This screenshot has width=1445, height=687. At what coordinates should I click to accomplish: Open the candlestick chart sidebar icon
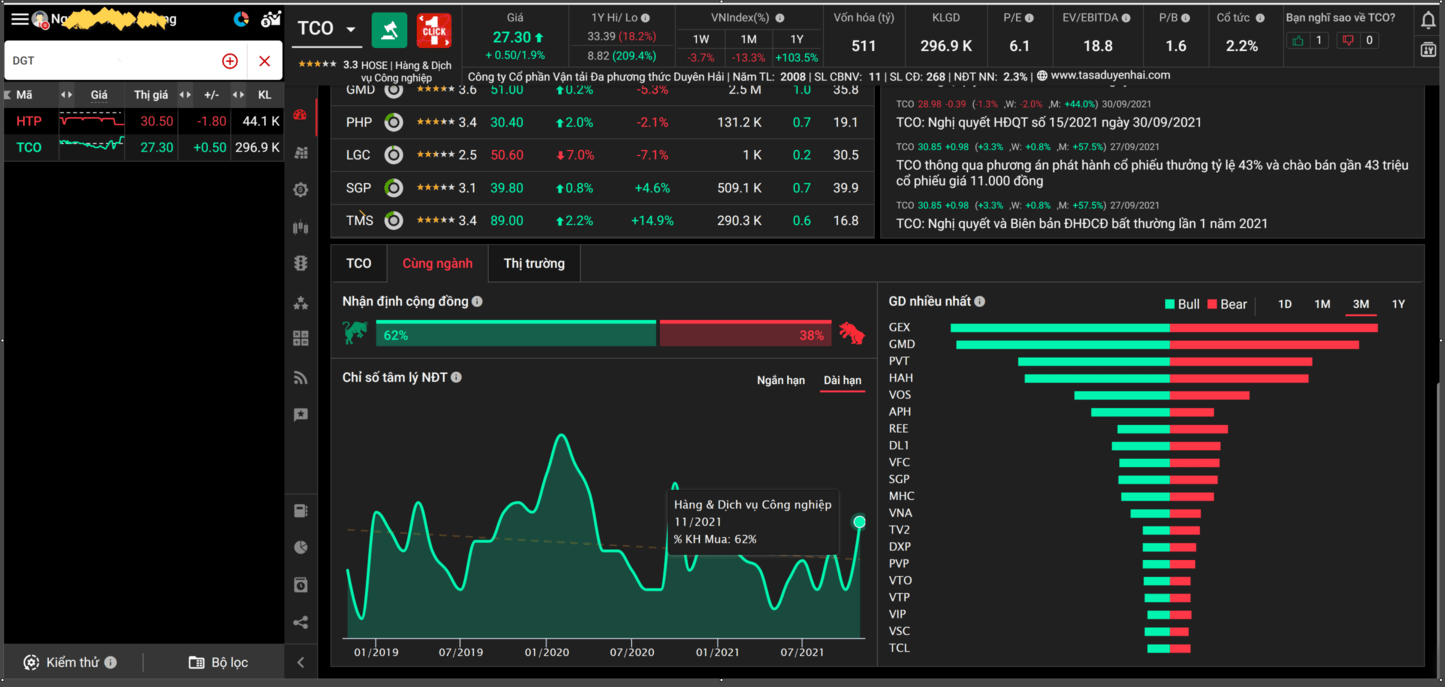300,227
